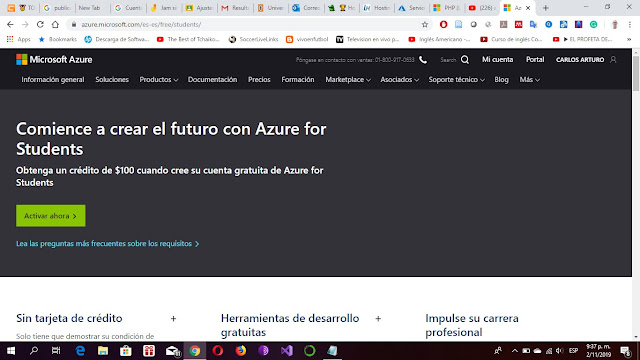Viewport: 640px width, 360px height.
Task: Go to Precios page
Action: pyautogui.click(x=259, y=80)
